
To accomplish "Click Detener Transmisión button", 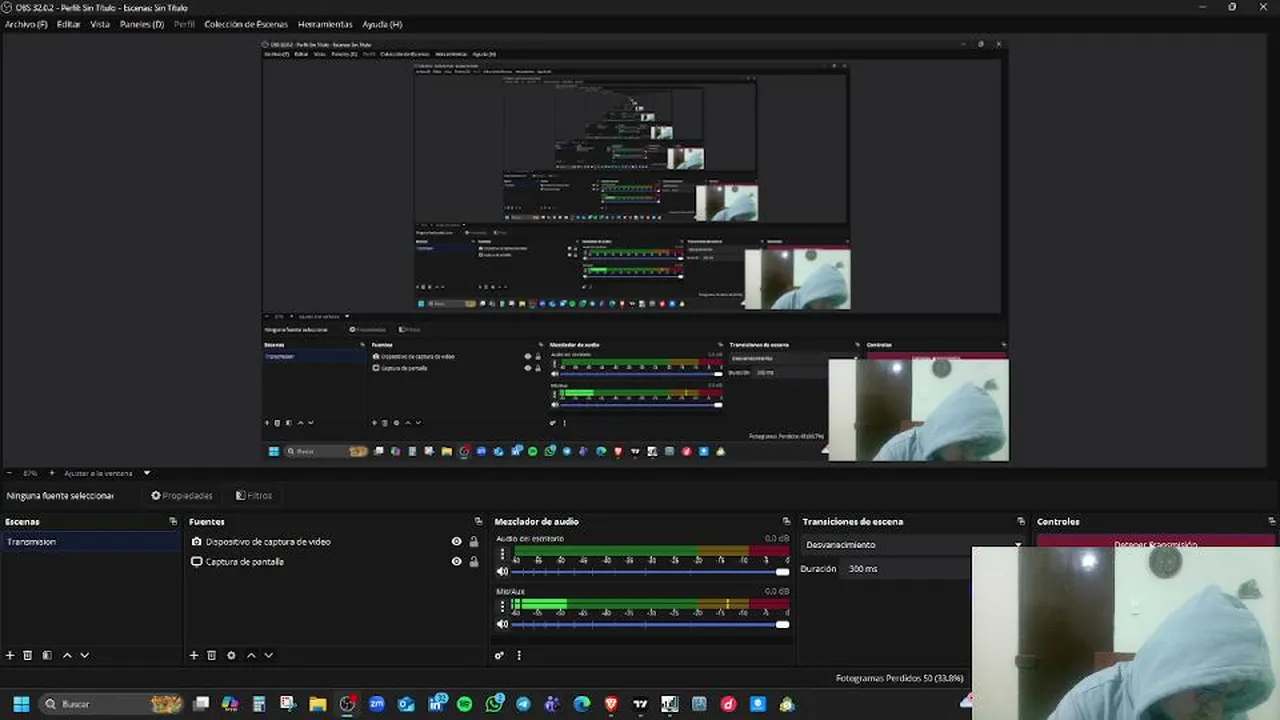I will (1156, 543).
